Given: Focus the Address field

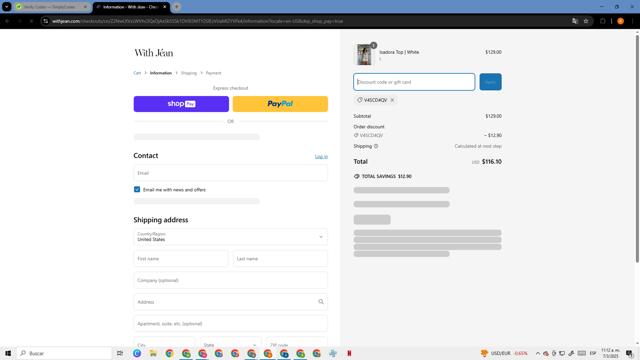Looking at the screenshot, I should [x=231, y=302].
